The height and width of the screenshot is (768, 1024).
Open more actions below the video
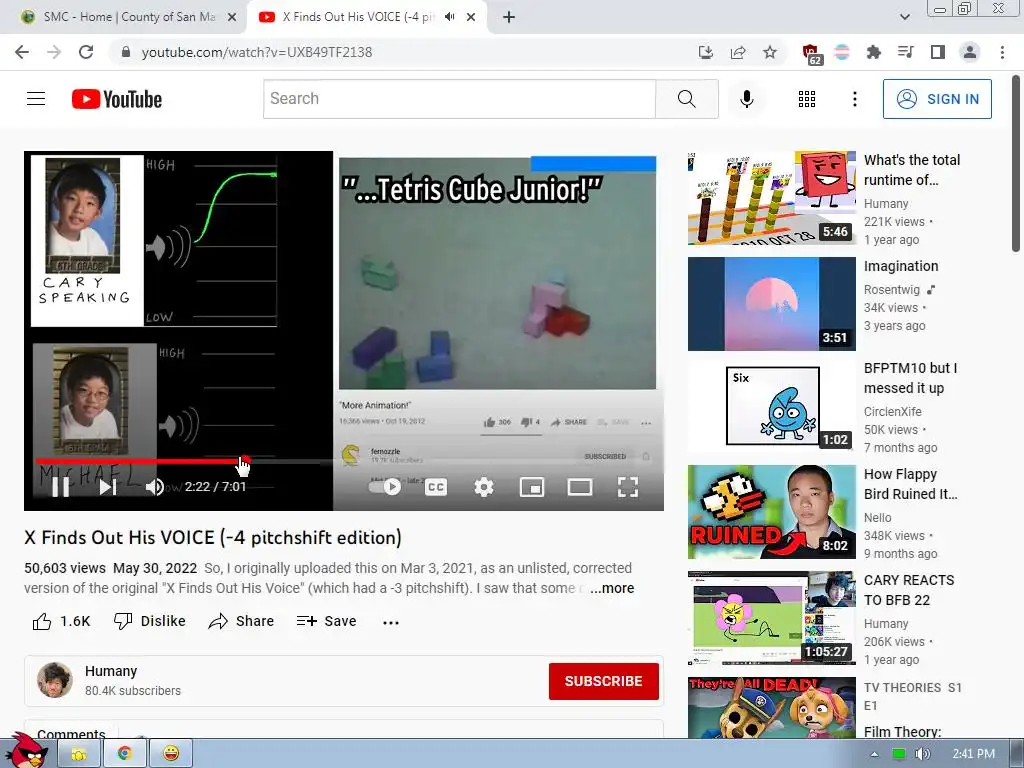(x=391, y=622)
